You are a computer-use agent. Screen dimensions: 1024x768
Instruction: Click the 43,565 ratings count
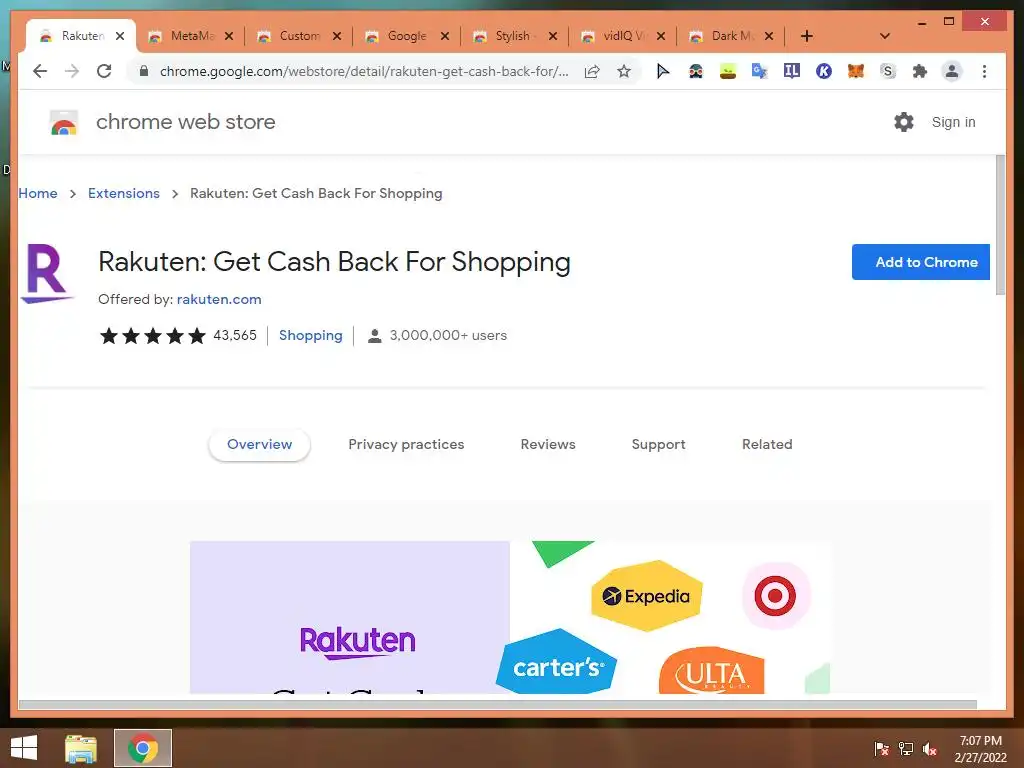pos(235,335)
